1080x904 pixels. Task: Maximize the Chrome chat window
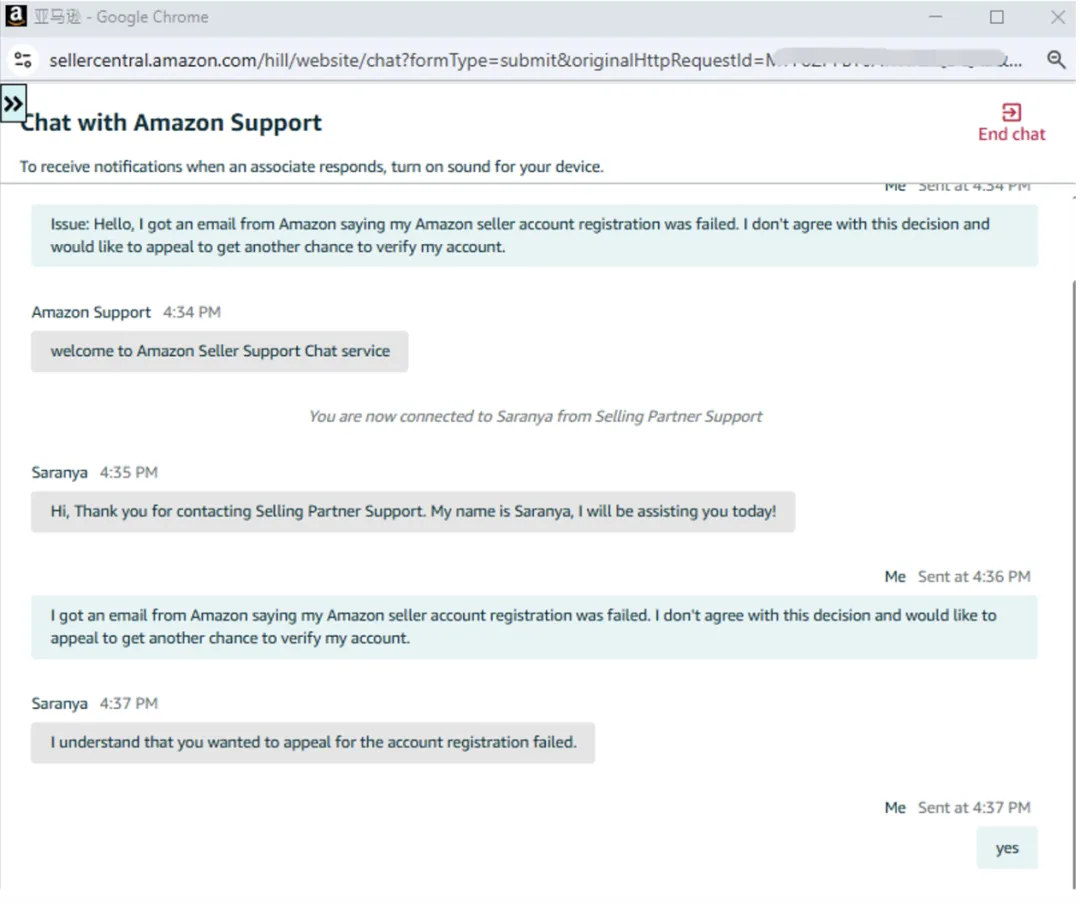(997, 17)
